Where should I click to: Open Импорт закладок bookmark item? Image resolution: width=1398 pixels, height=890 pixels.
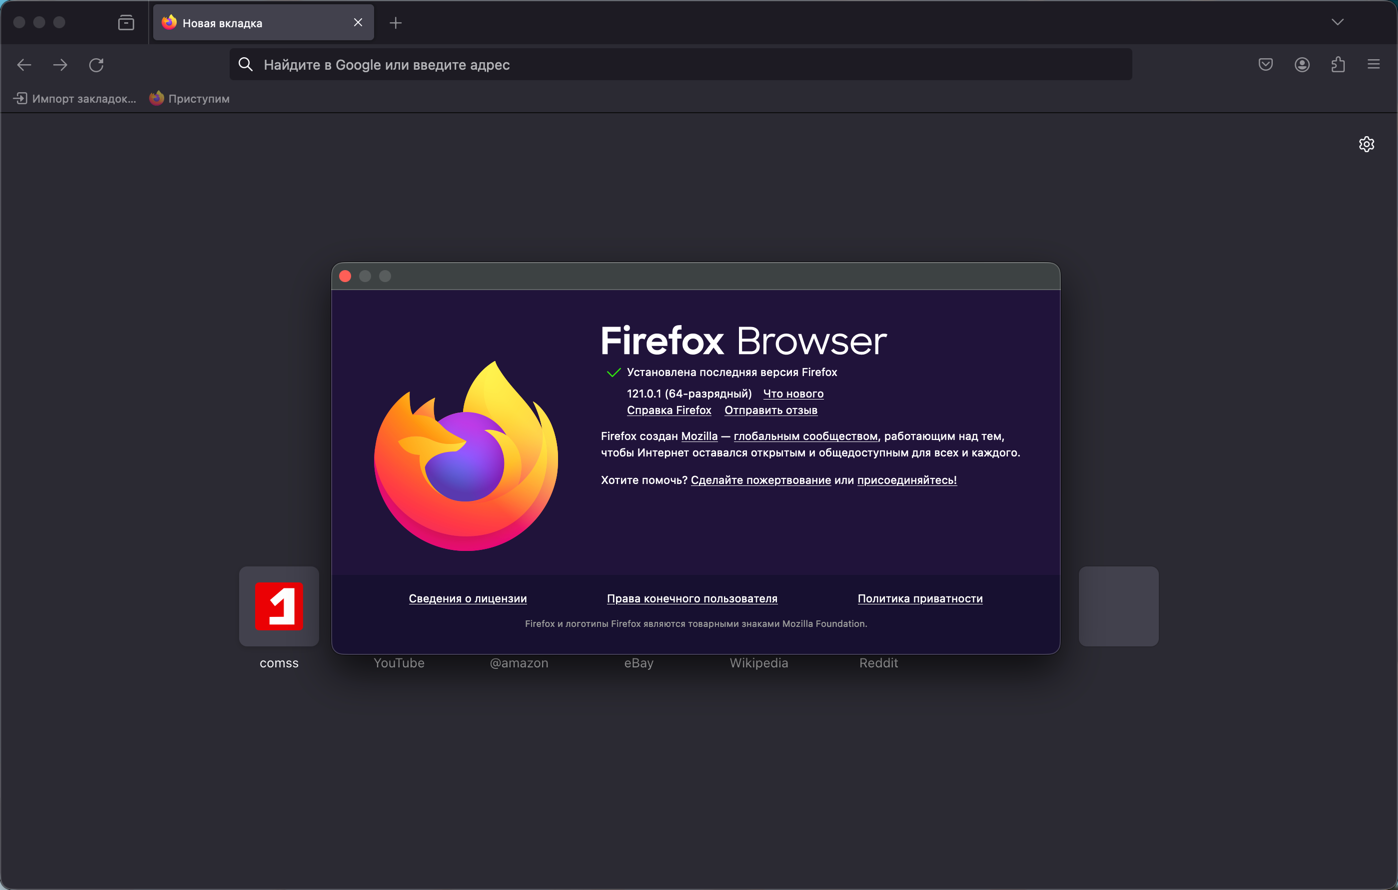coord(75,99)
